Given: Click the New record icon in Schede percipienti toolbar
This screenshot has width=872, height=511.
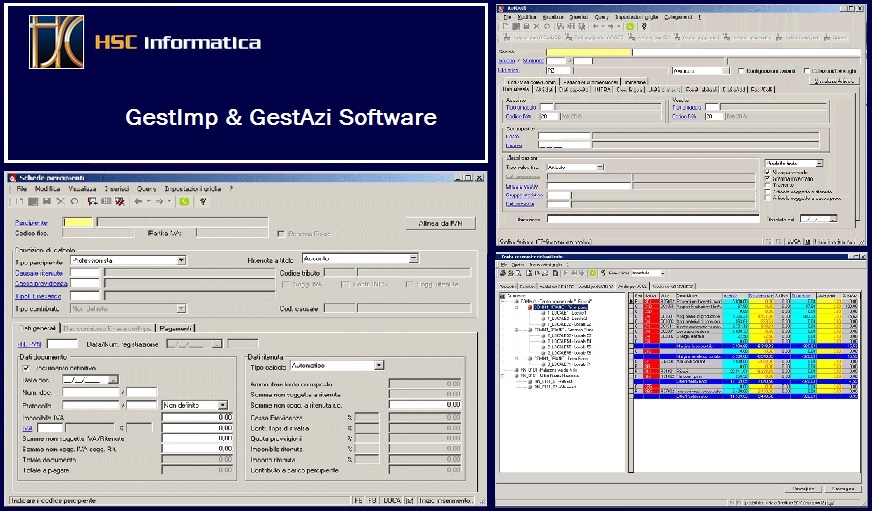Looking at the screenshot, I should tap(19, 201).
